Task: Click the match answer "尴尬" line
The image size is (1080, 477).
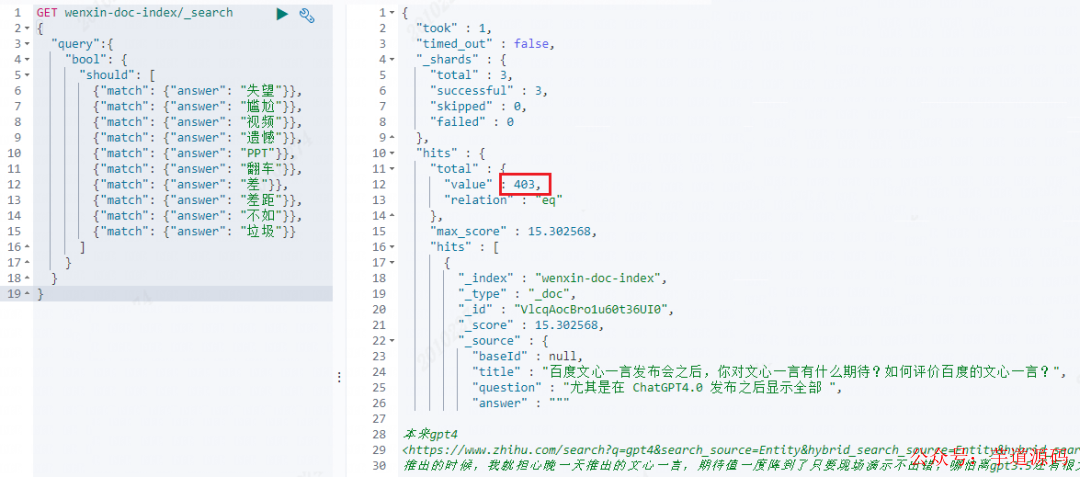Action: tap(198, 107)
